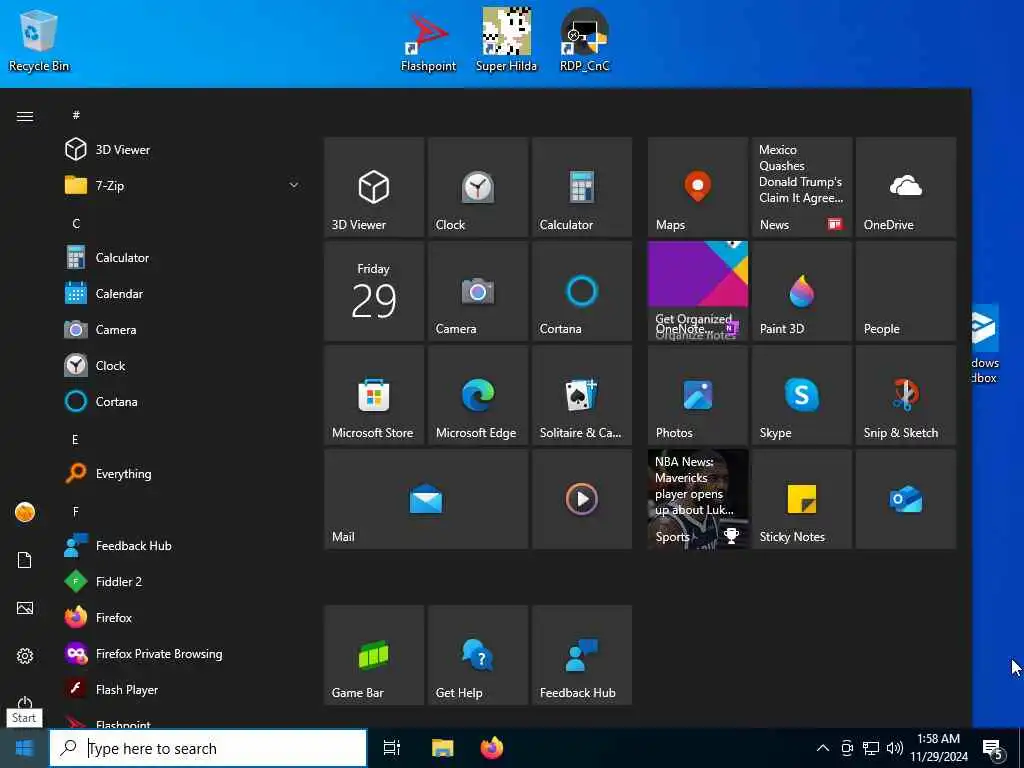
Task: Open the Clock tile
Action: [478, 187]
